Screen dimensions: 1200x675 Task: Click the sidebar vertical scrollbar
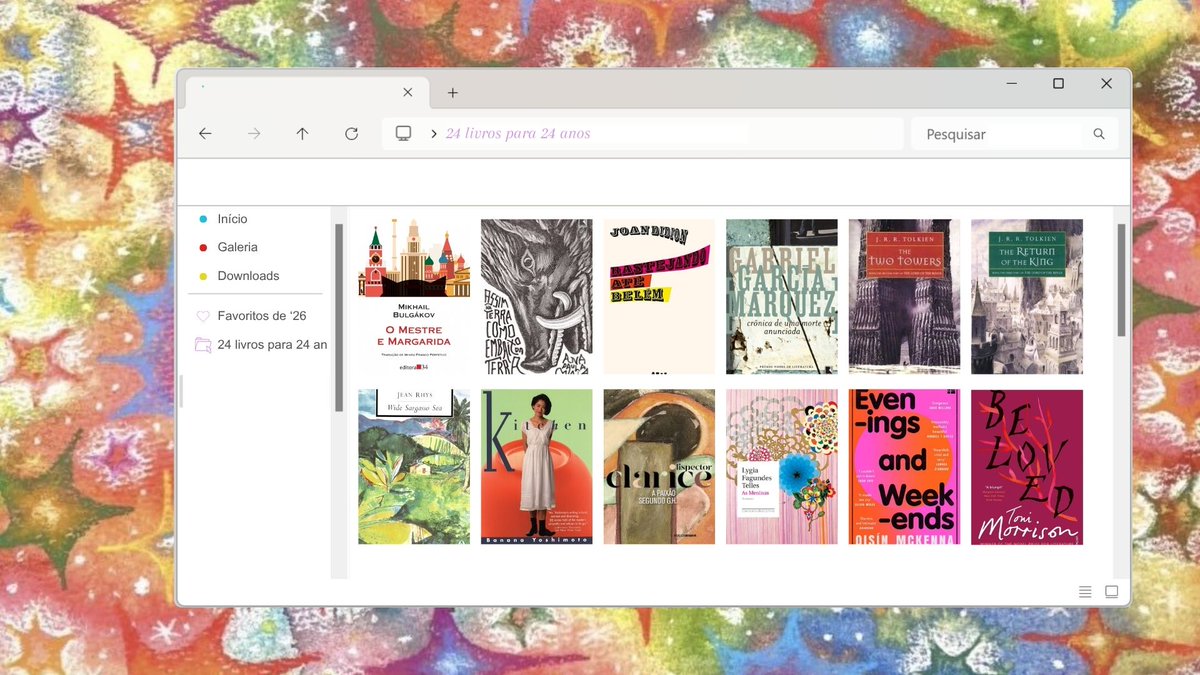point(339,318)
